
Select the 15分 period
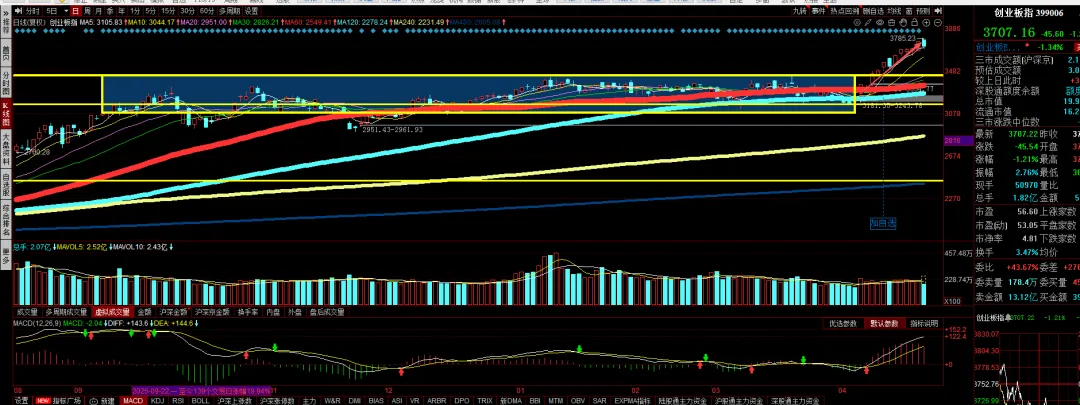168,11
